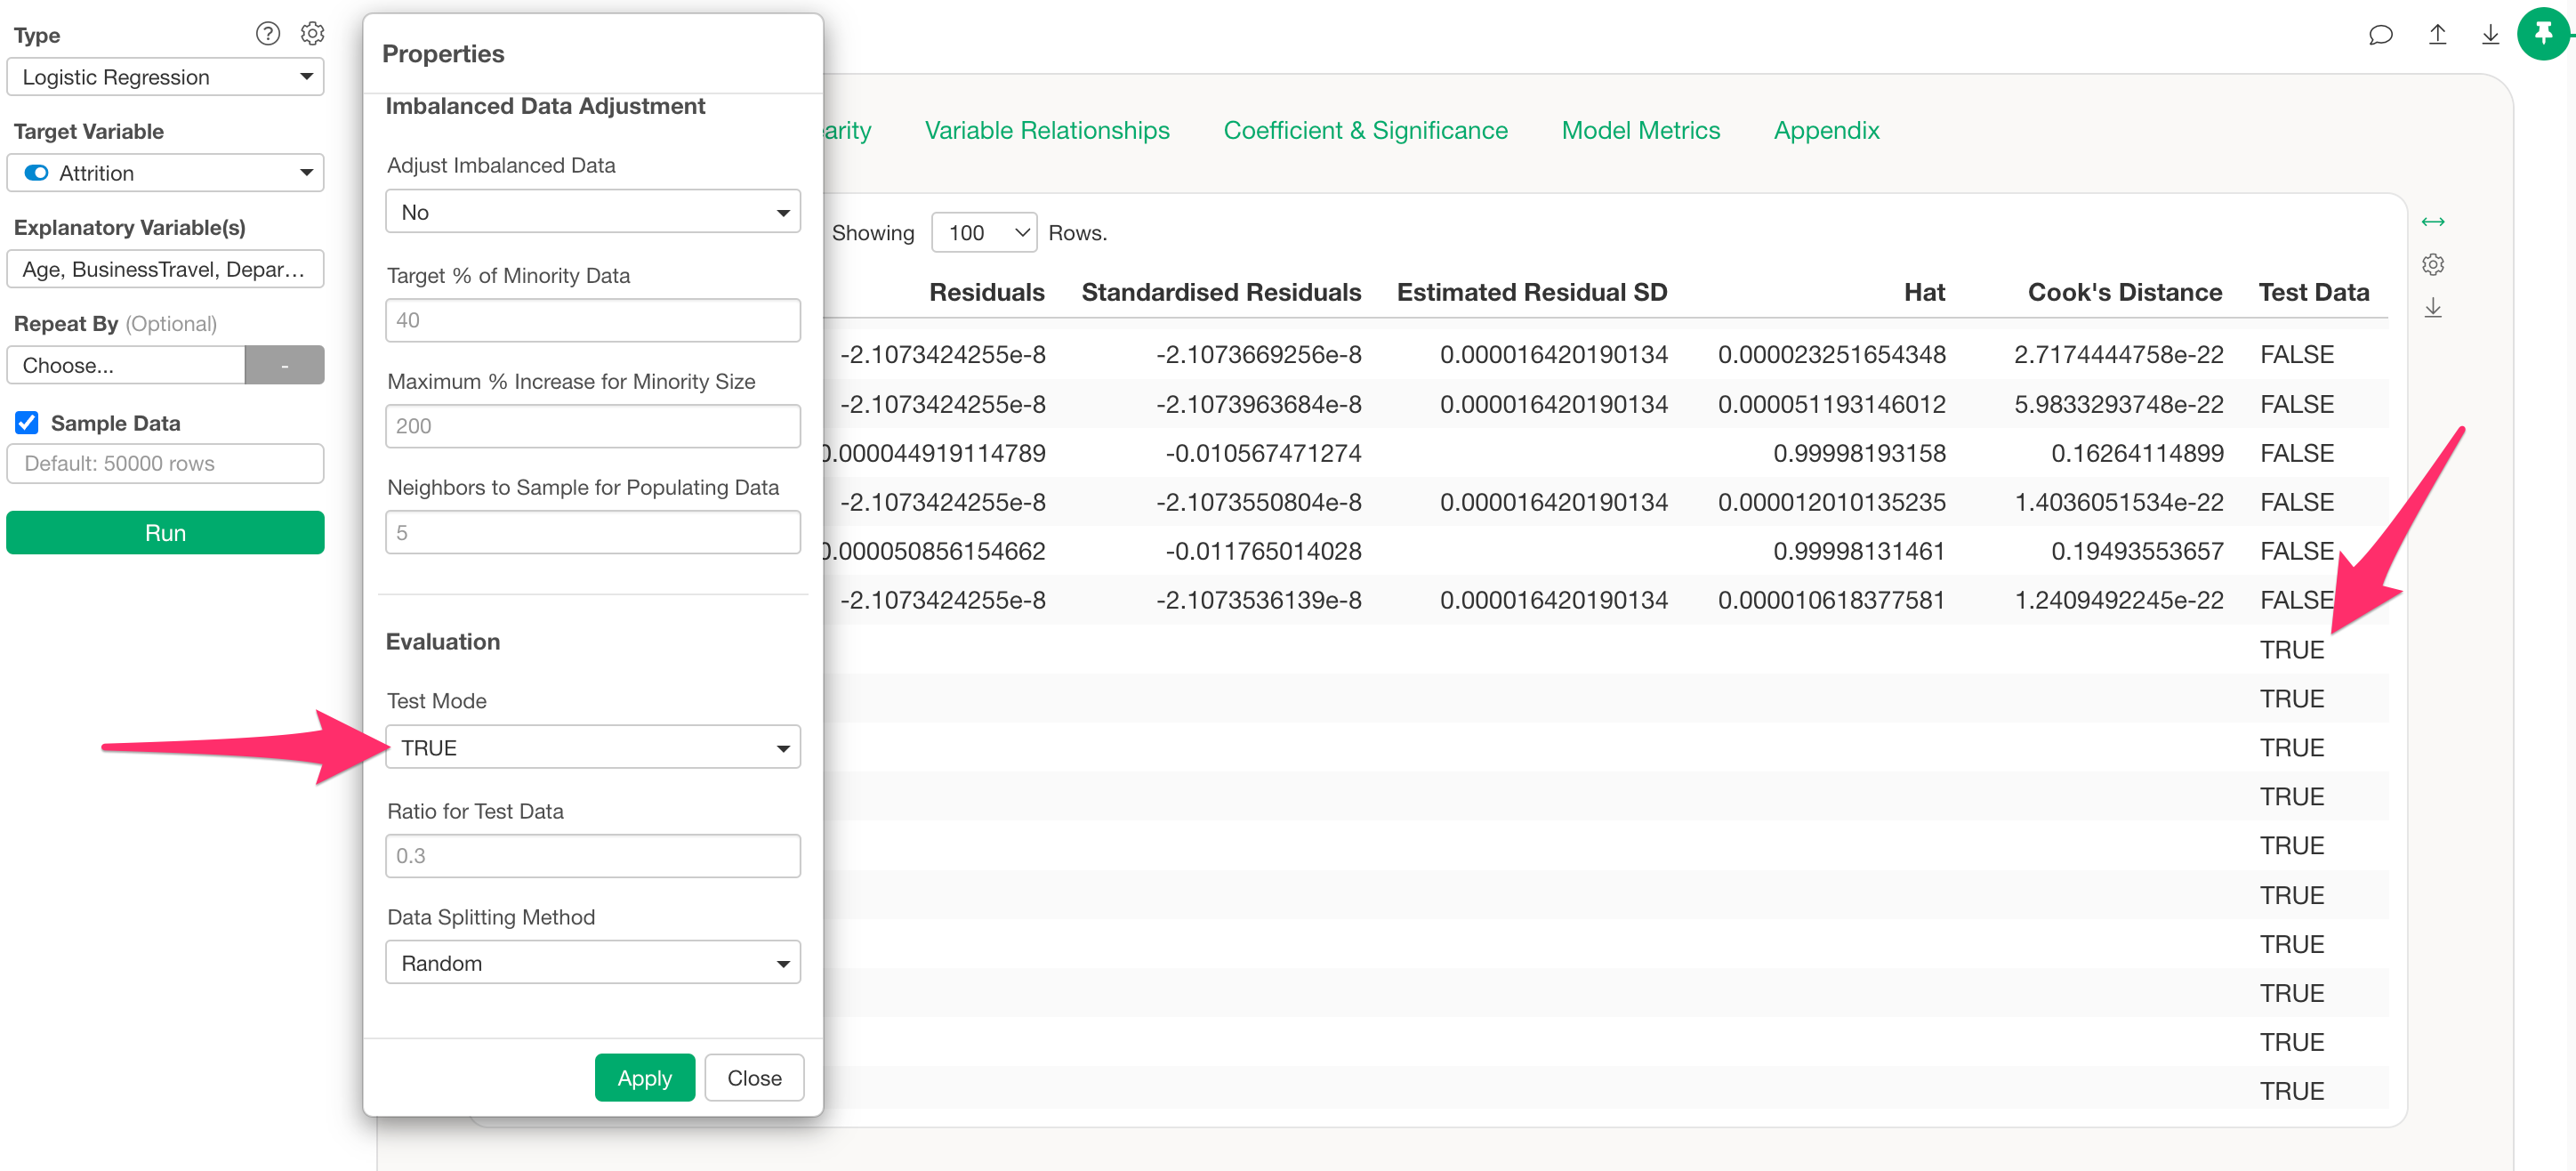Click the top download arrow icon
Screen dimensions: 2576x1171
(2490, 35)
